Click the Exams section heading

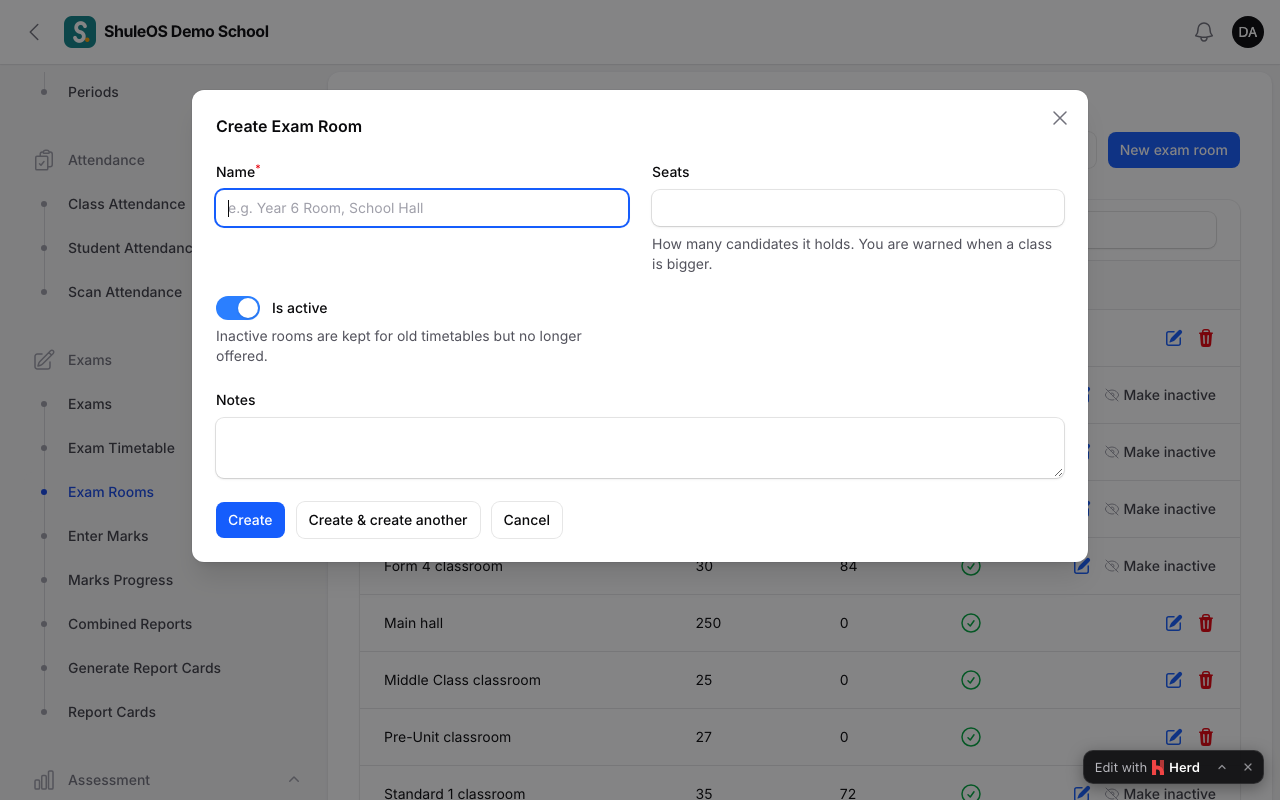90,360
